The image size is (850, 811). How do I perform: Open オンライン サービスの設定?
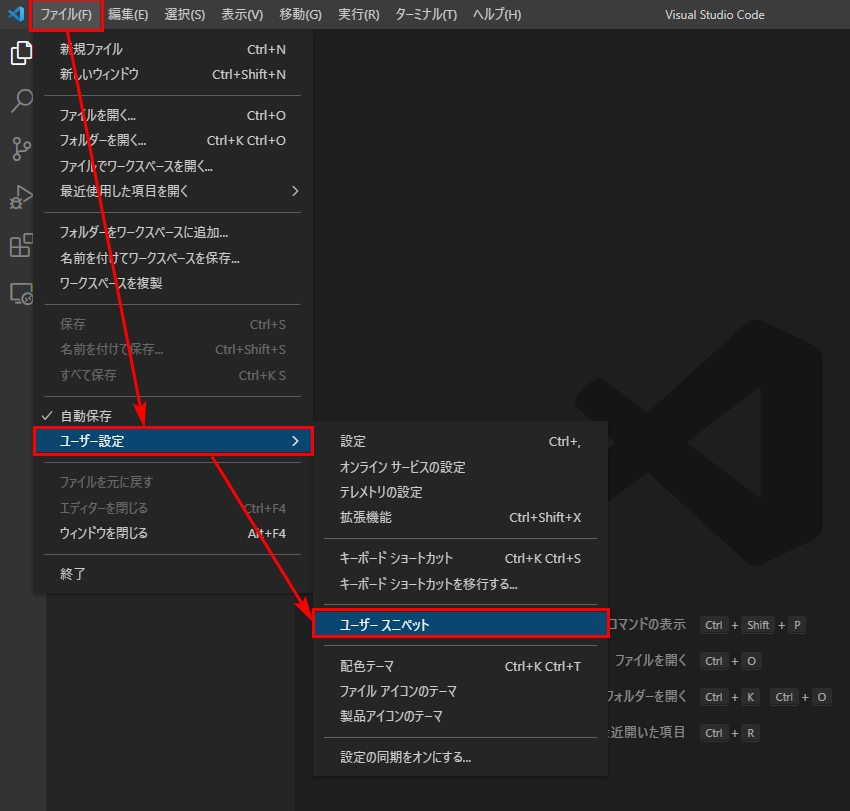point(460,467)
